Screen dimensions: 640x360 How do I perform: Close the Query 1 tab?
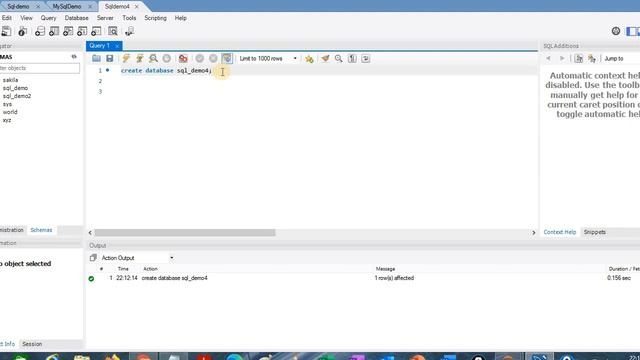117,46
